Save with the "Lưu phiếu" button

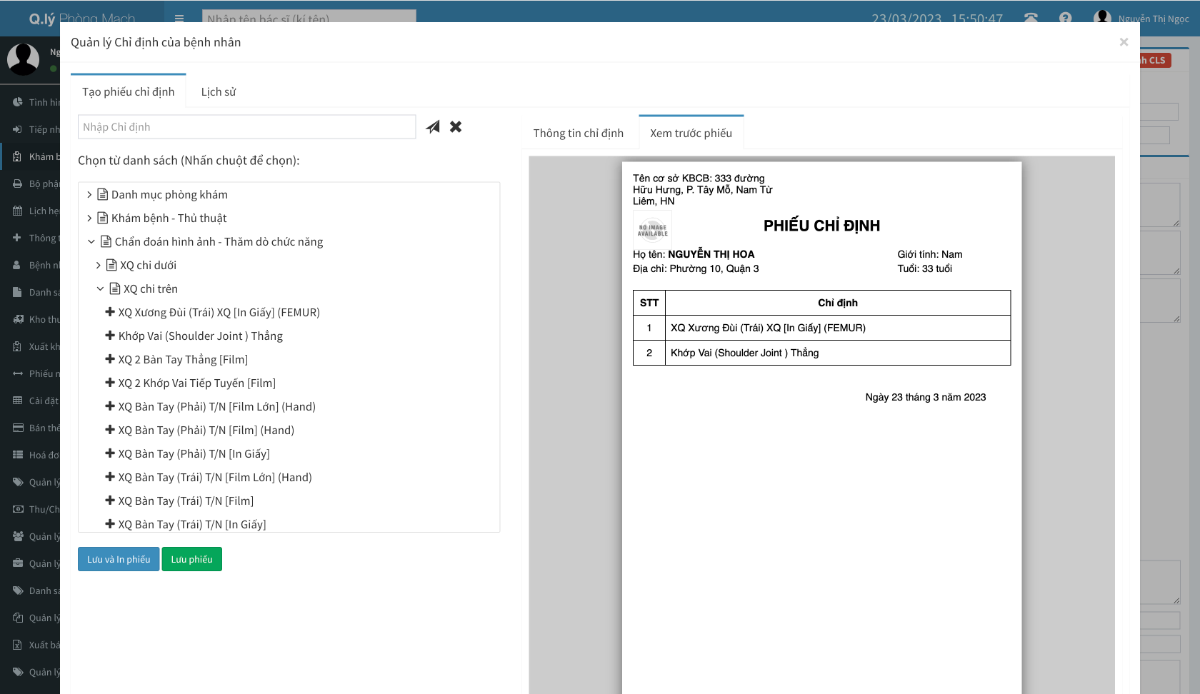click(191, 559)
